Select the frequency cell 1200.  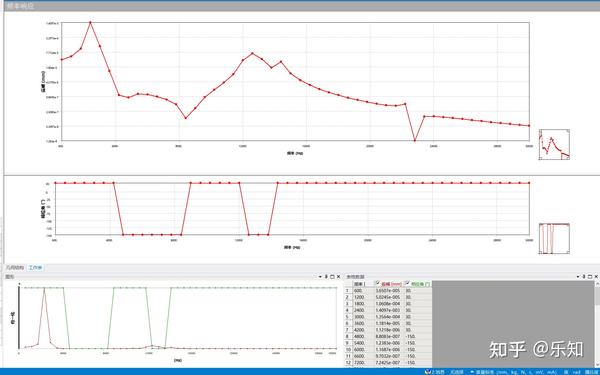pyautogui.click(x=364, y=297)
